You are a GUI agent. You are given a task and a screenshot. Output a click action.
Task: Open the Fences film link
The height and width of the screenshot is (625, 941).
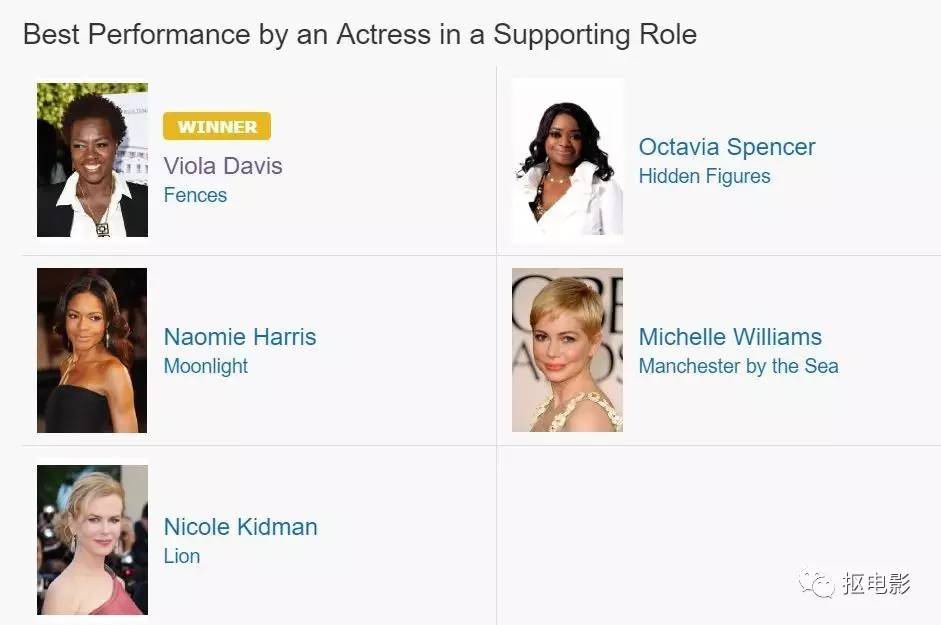click(195, 195)
